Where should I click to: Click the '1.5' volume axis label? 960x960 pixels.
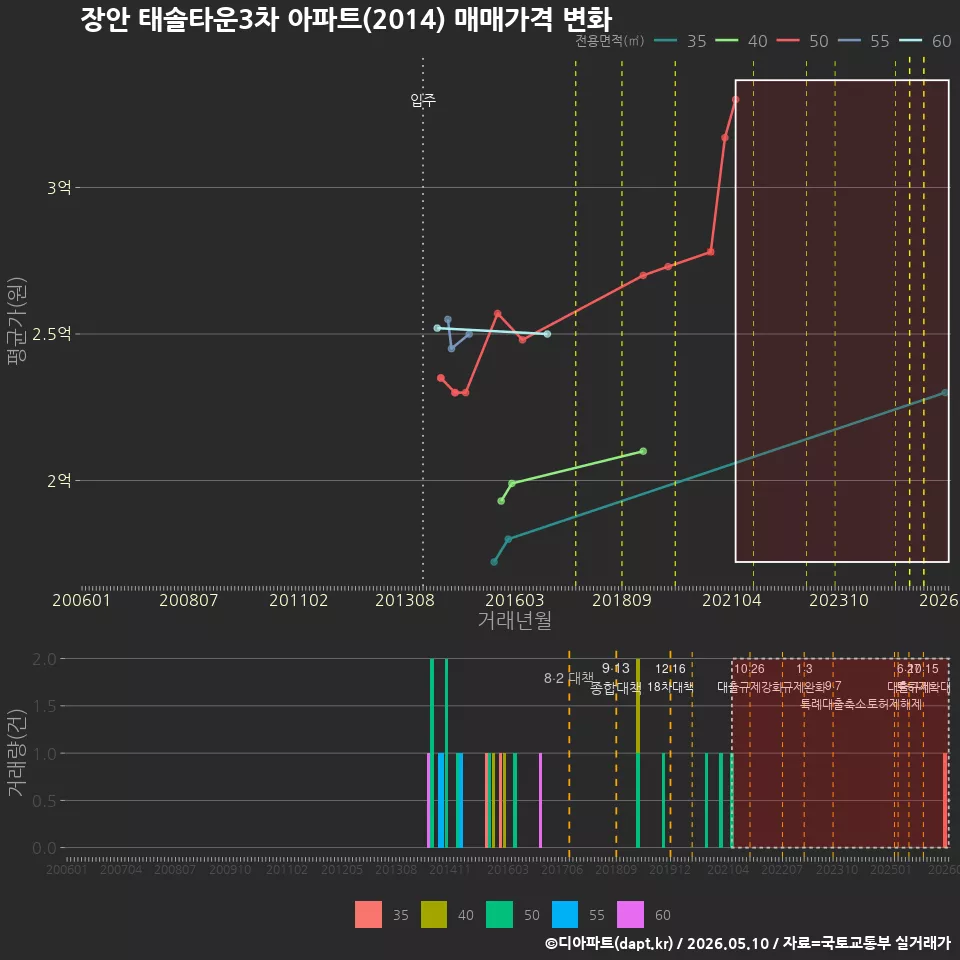tap(44, 706)
